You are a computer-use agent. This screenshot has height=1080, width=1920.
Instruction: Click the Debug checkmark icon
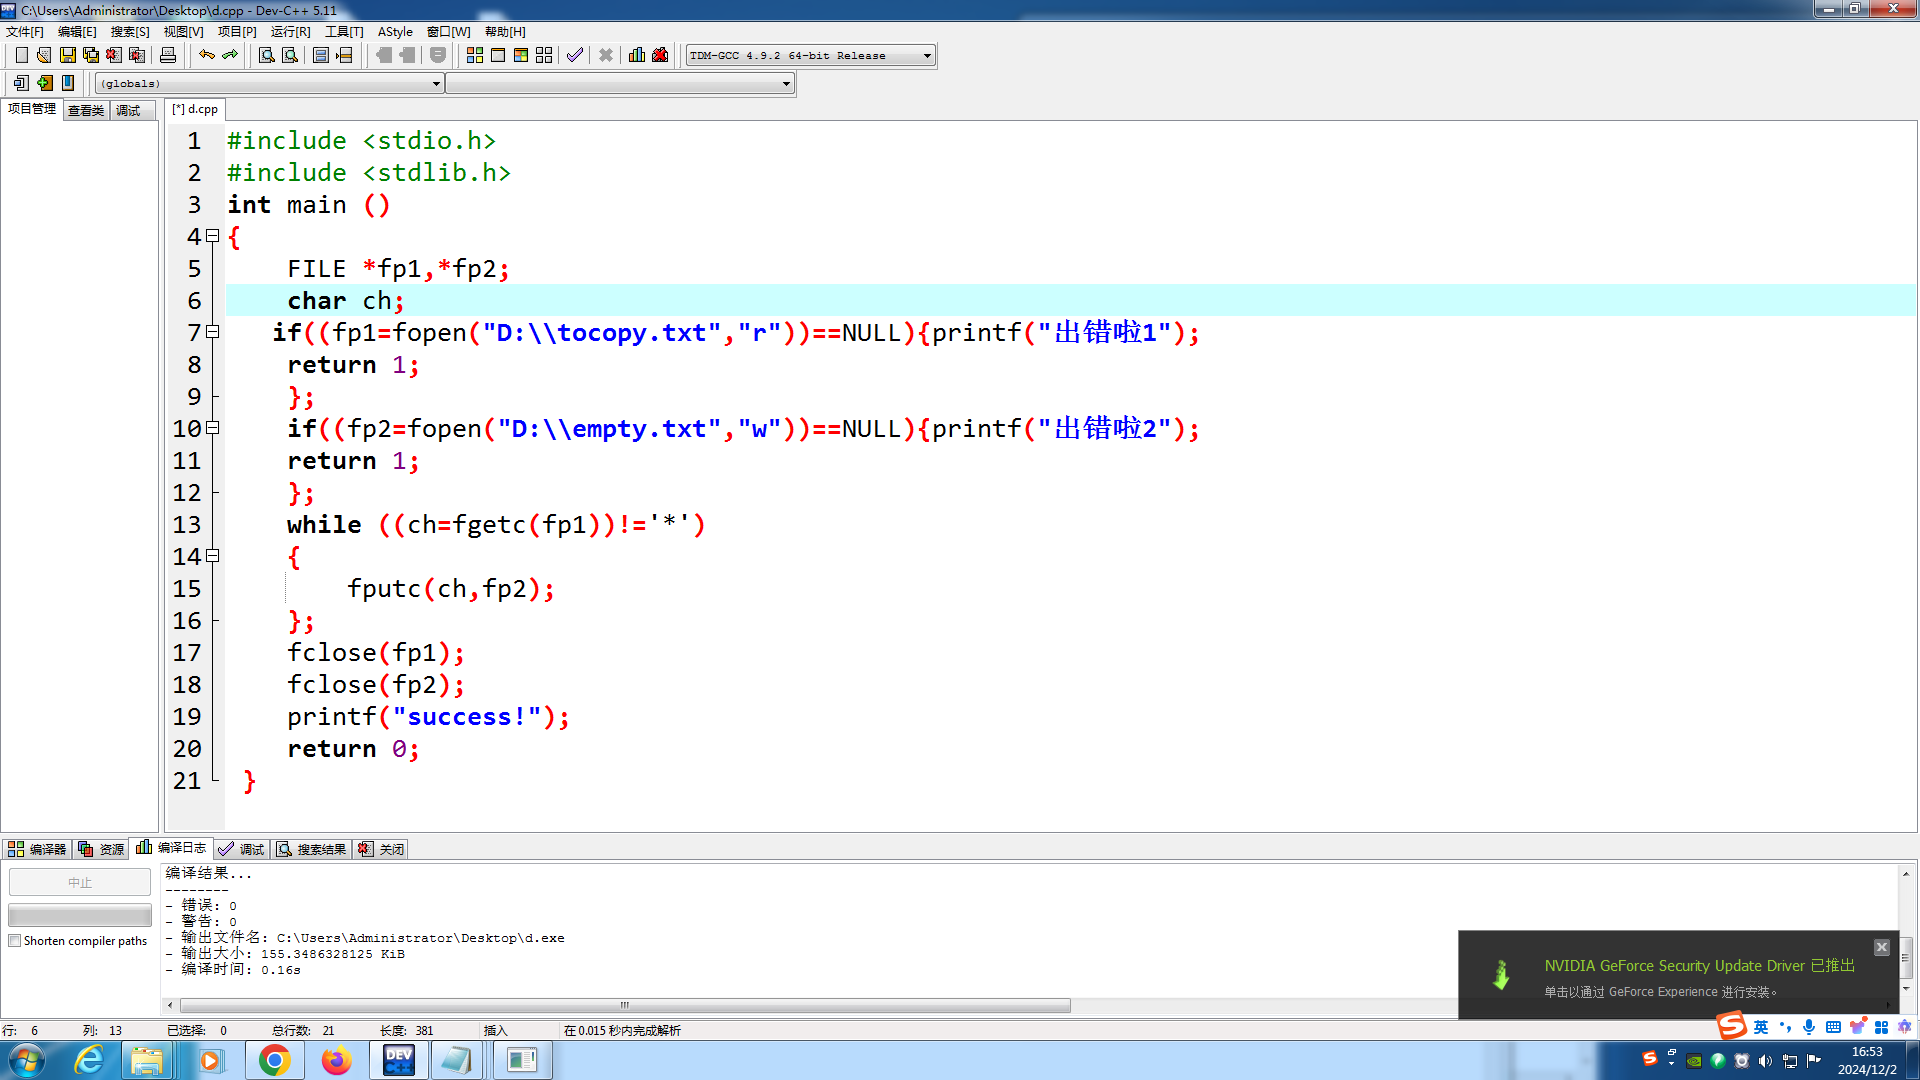coord(574,55)
